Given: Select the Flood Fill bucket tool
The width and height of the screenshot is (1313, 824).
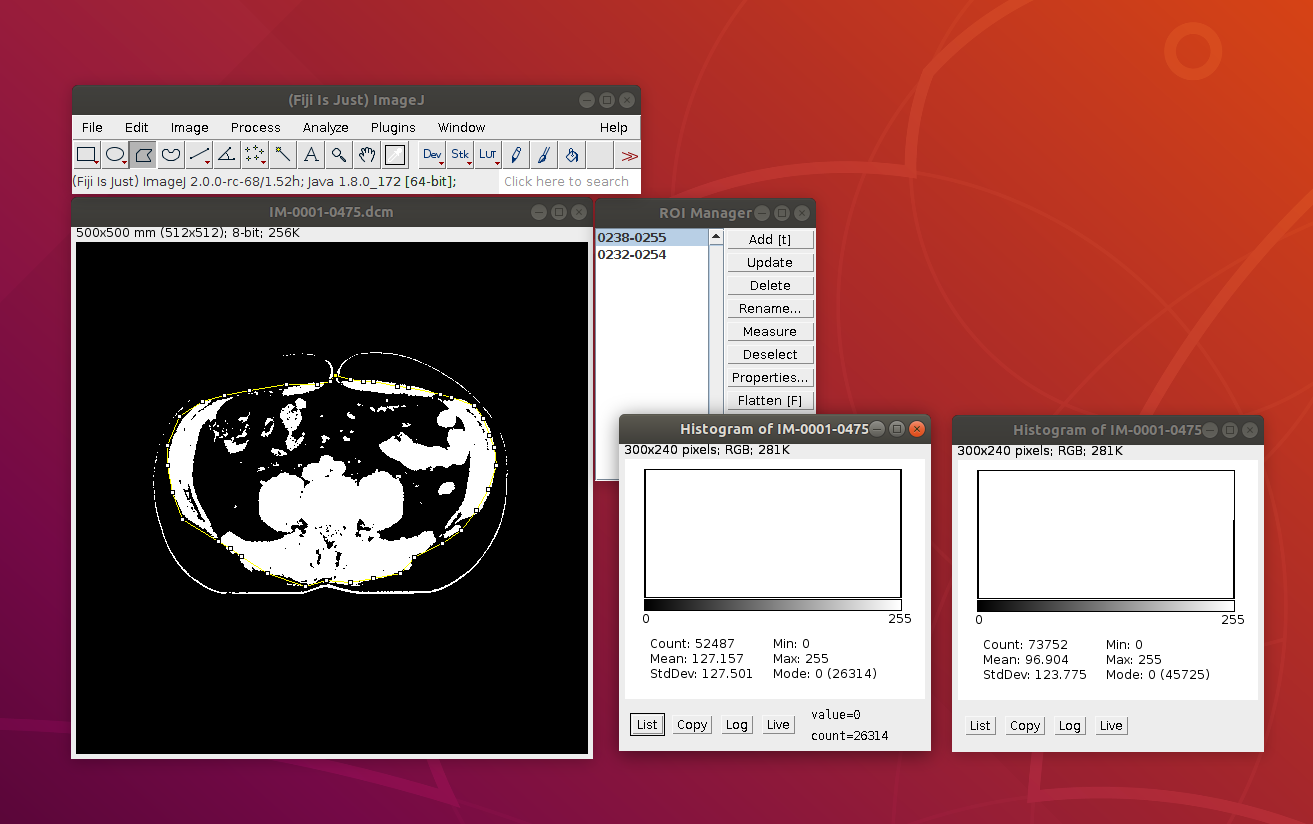Looking at the screenshot, I should tap(571, 155).
